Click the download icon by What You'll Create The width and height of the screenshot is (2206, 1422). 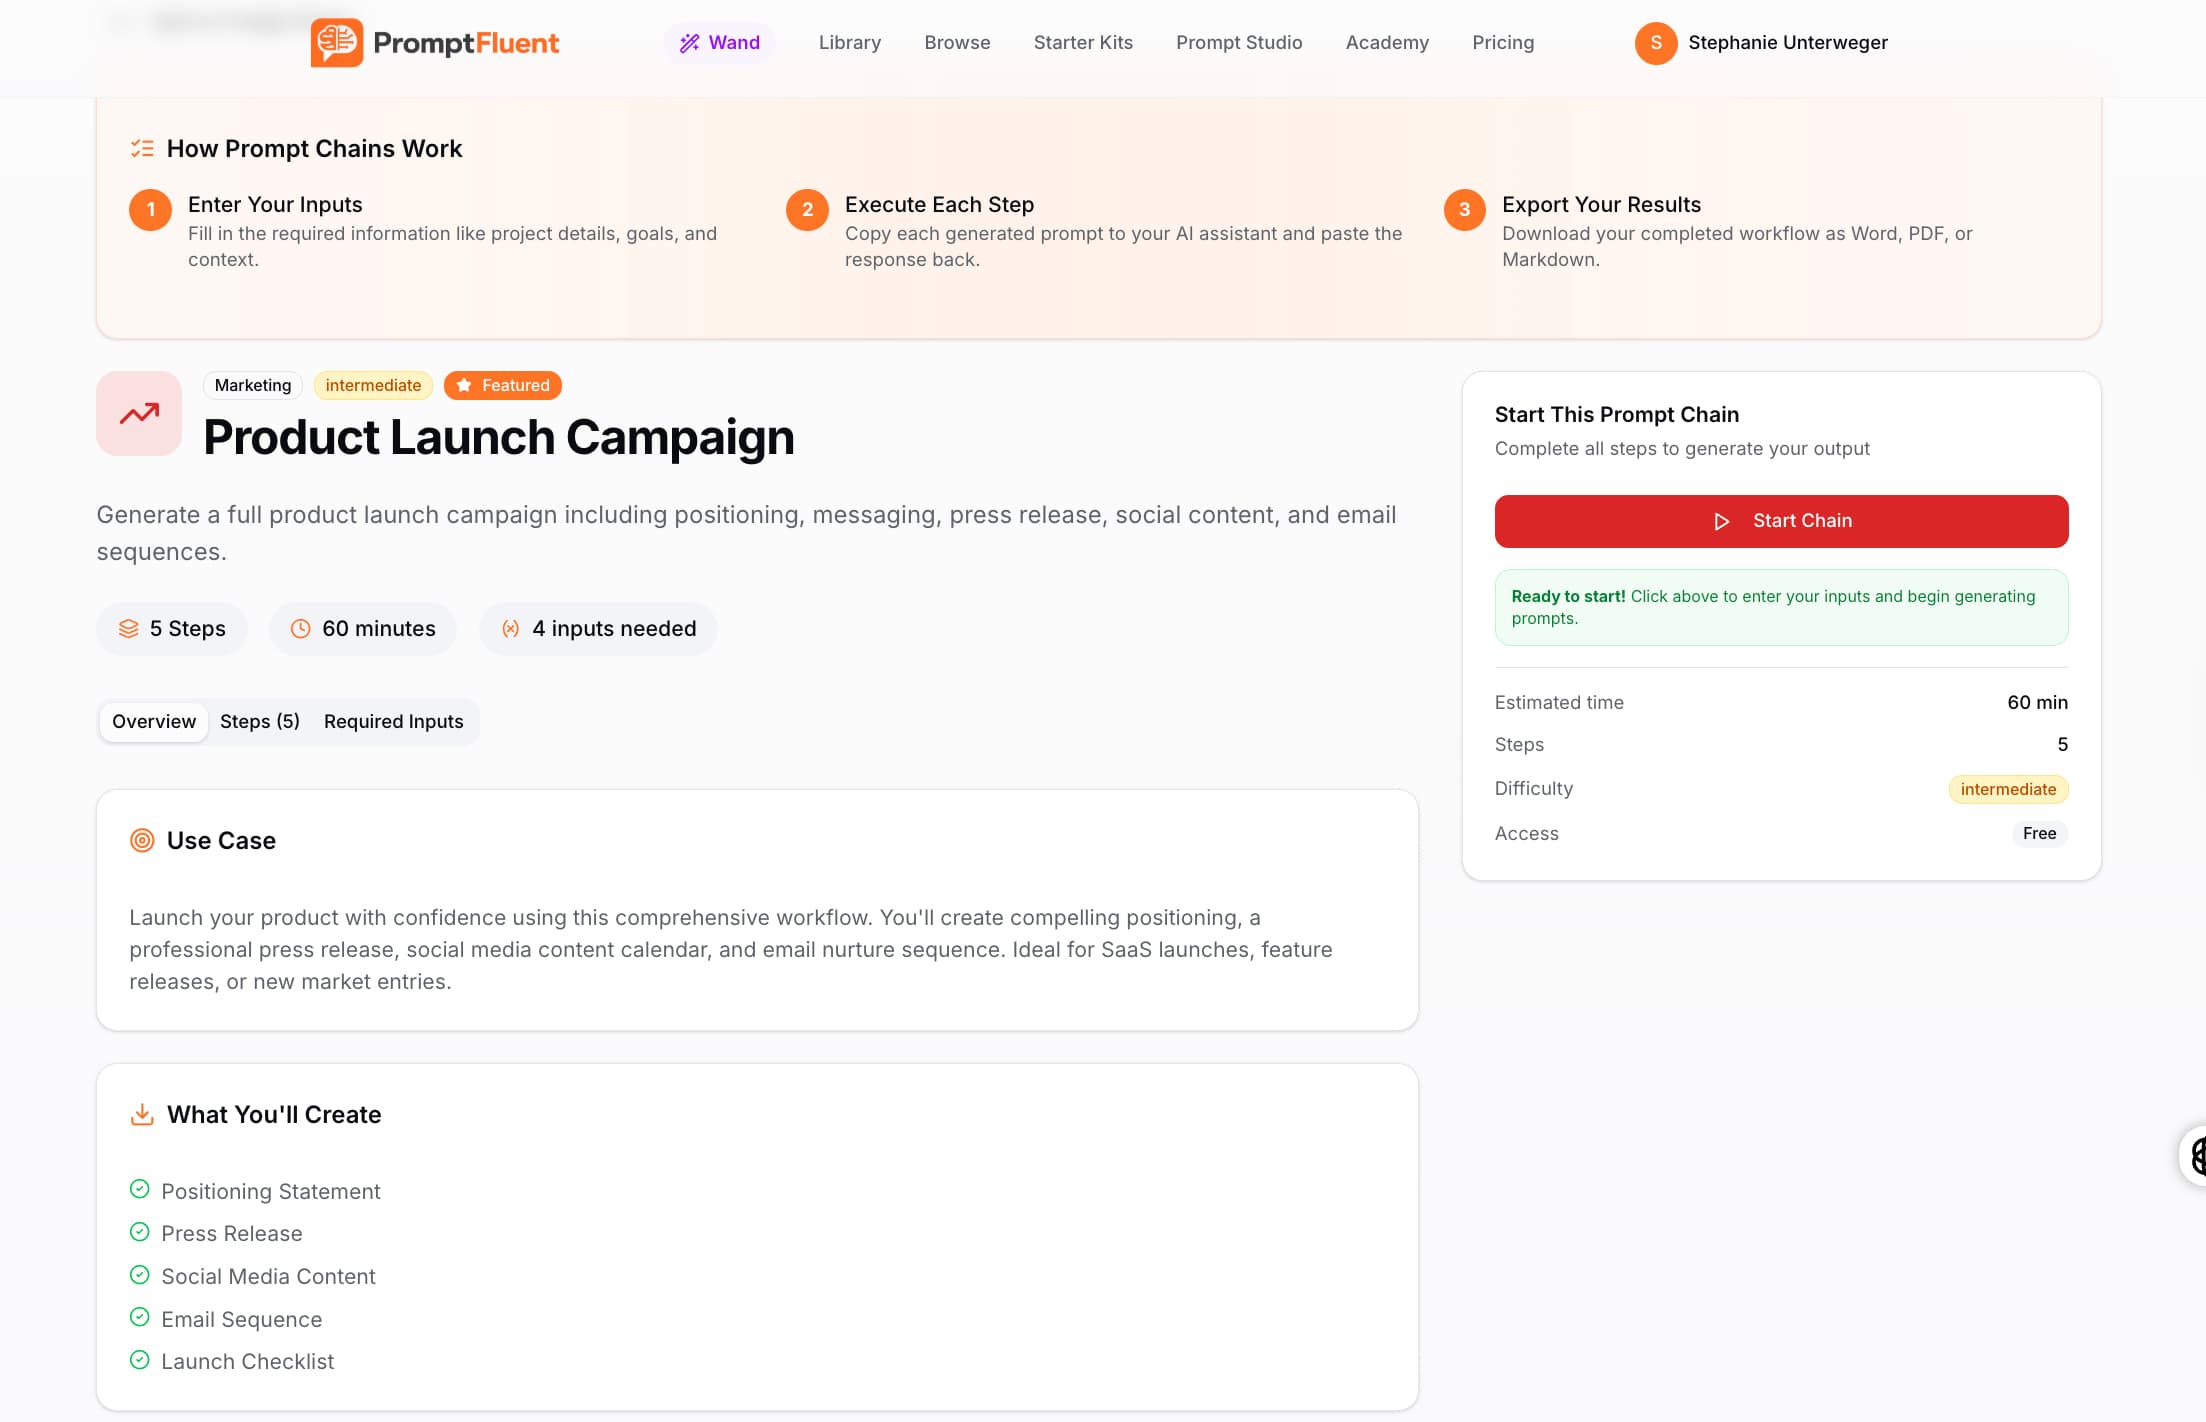pos(142,1114)
